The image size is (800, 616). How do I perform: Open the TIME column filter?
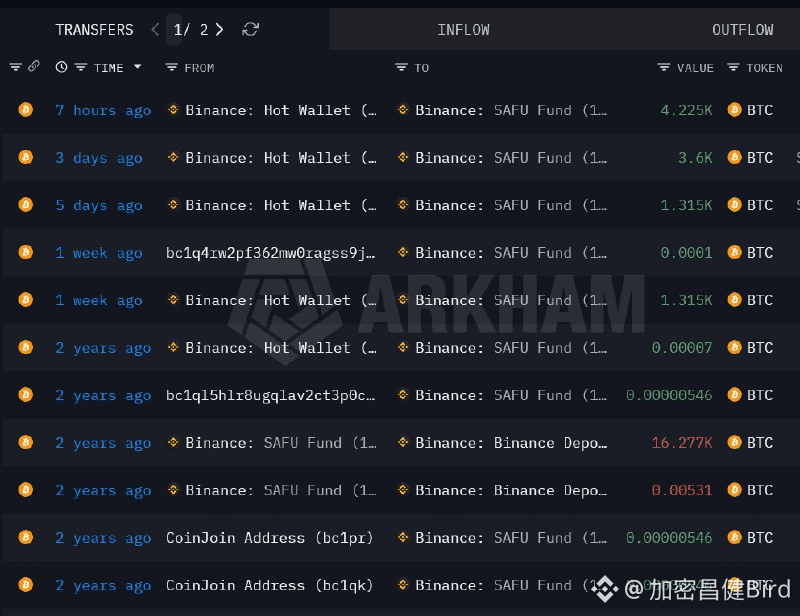[81, 67]
